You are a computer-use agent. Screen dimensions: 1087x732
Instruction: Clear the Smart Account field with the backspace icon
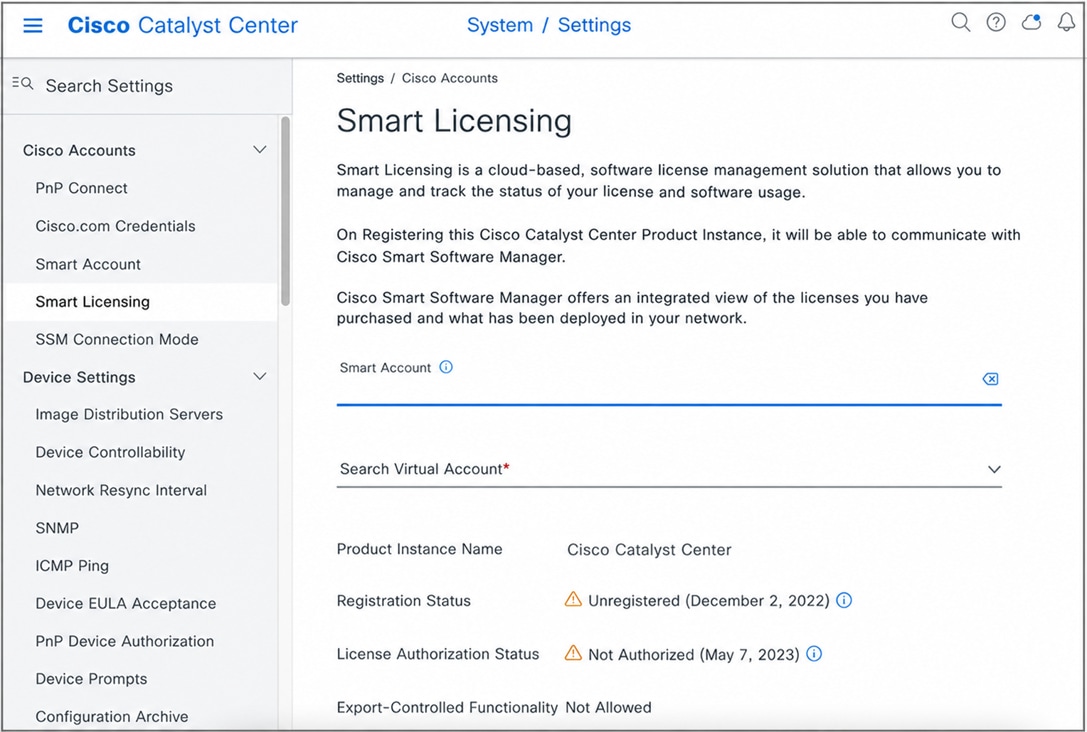pos(991,378)
